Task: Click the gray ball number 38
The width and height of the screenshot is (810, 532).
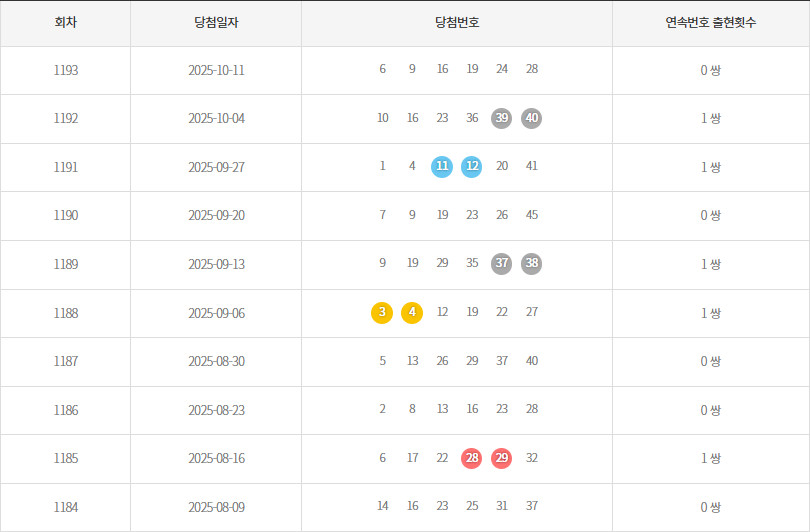Action: click(532, 264)
